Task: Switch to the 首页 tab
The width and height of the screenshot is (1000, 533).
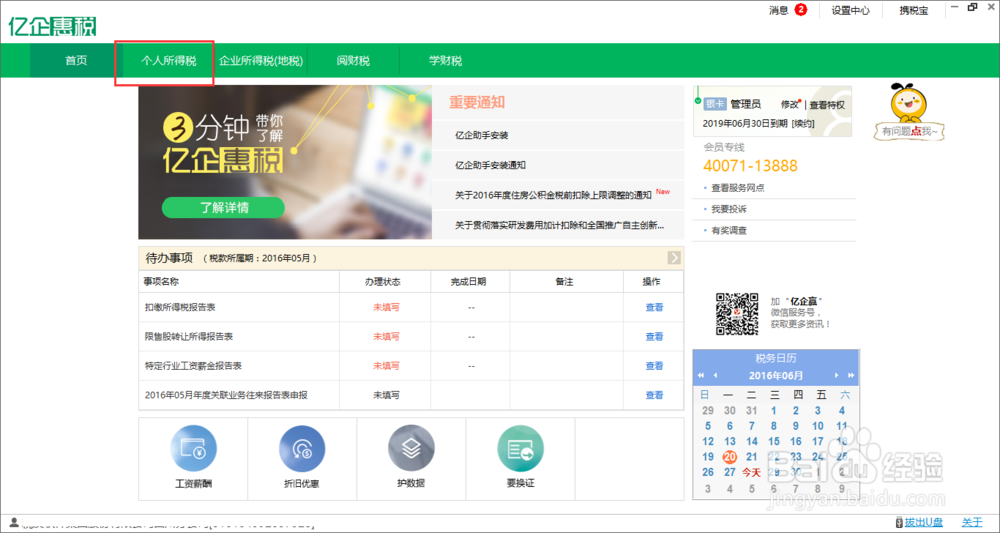Action: click(76, 61)
